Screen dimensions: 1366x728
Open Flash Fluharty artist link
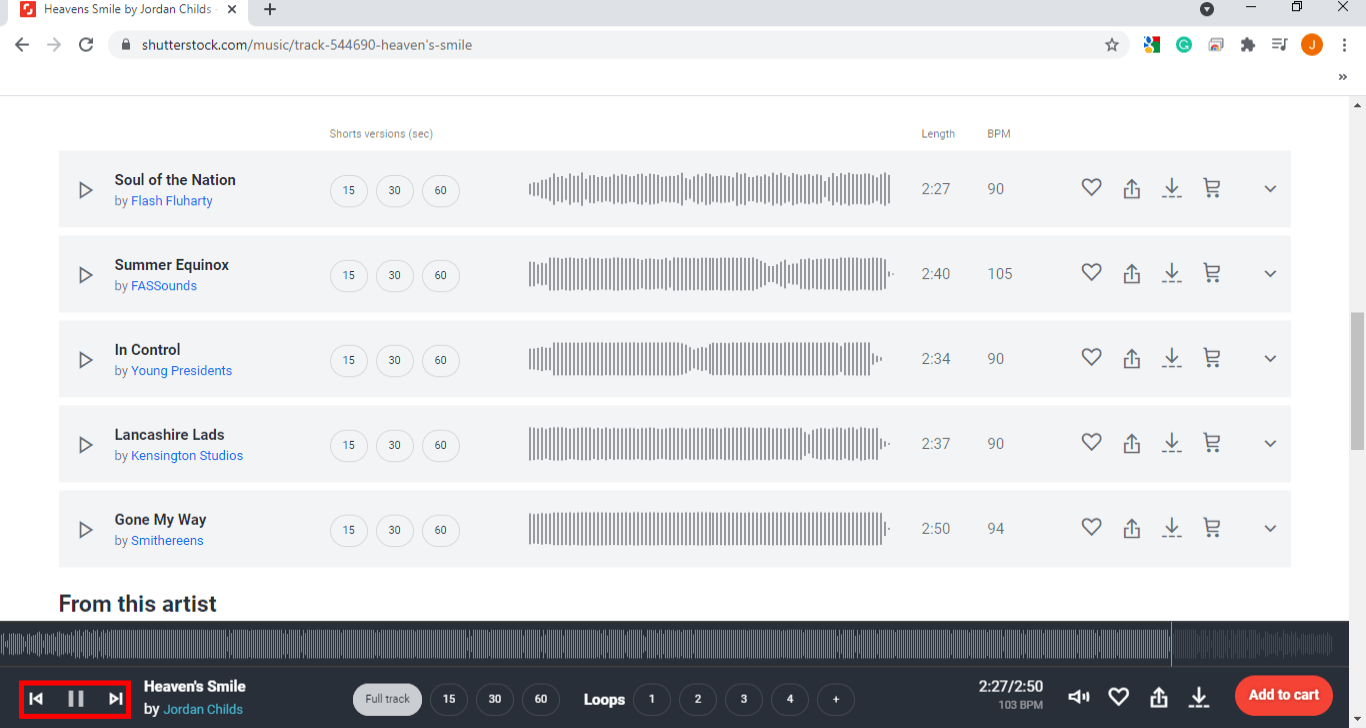coord(172,201)
